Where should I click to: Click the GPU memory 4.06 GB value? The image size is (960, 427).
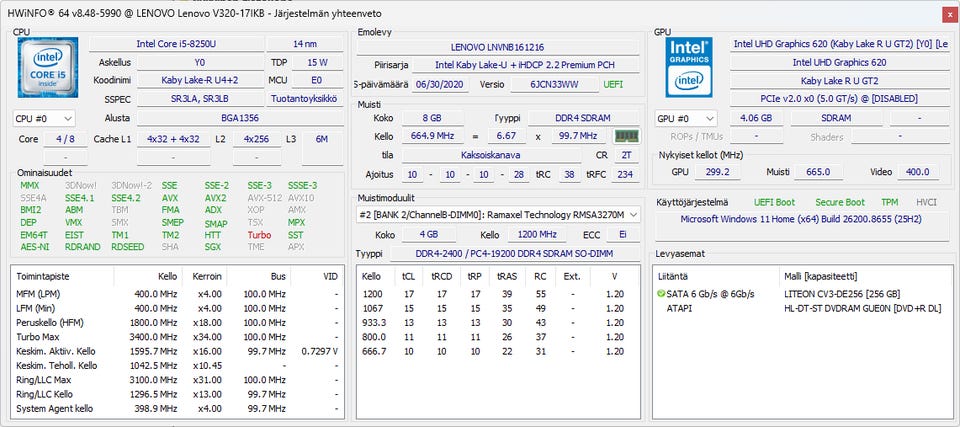click(x=756, y=118)
